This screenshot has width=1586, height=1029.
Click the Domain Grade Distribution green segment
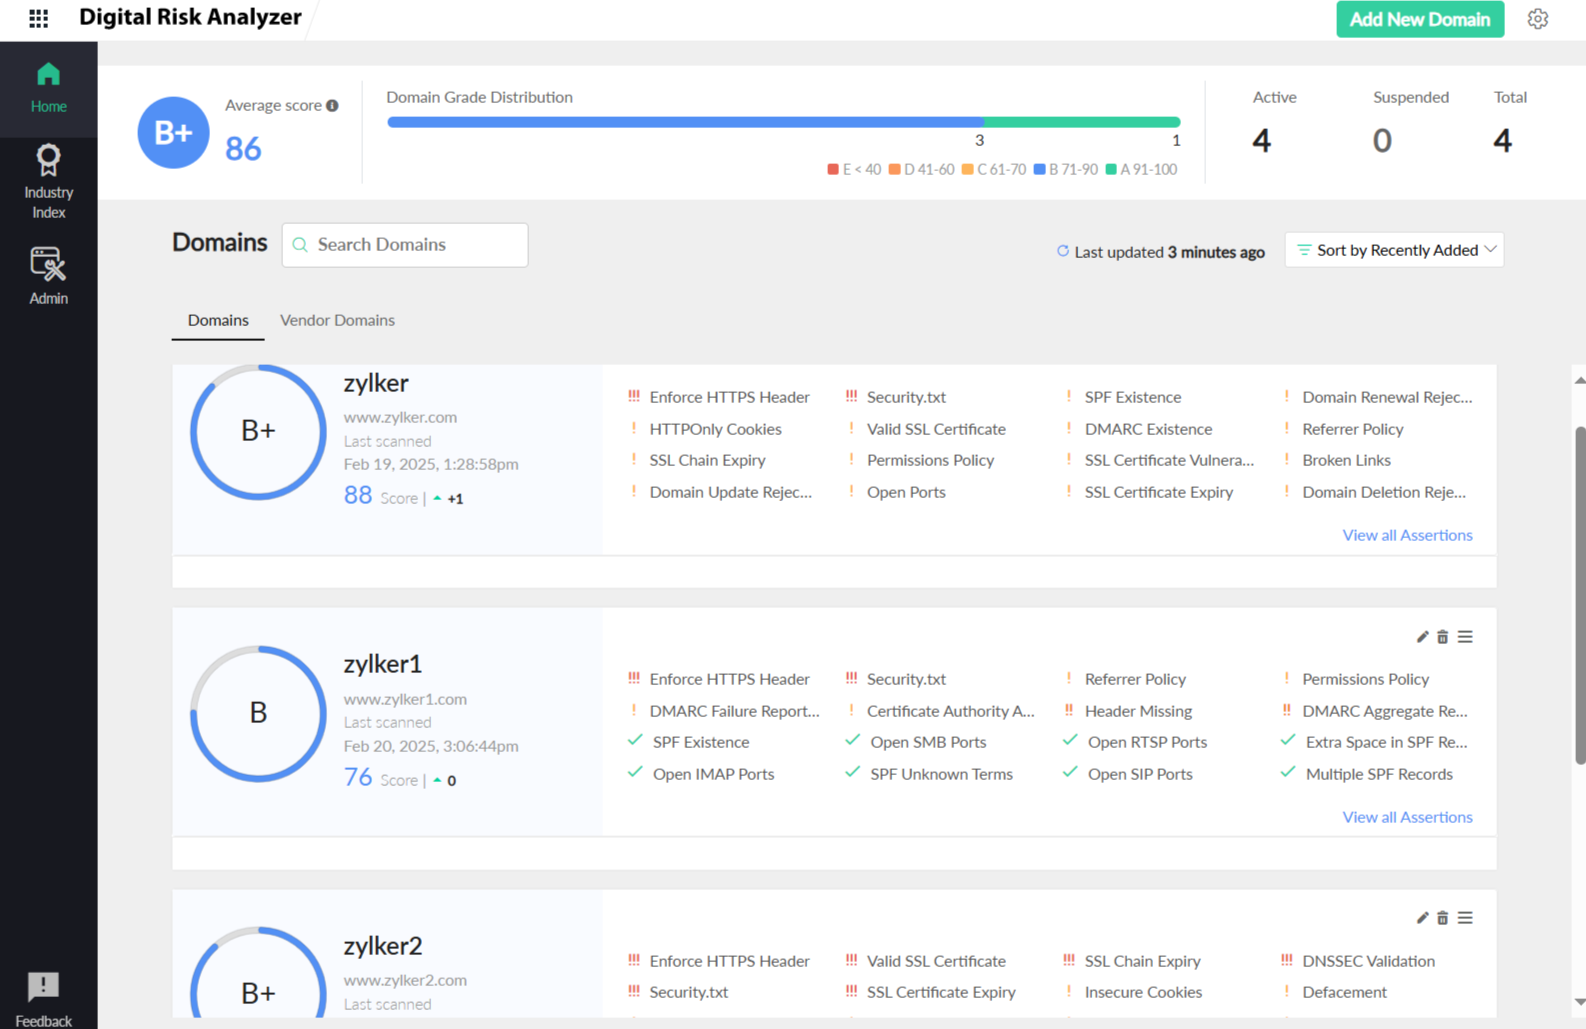coord(1081,122)
